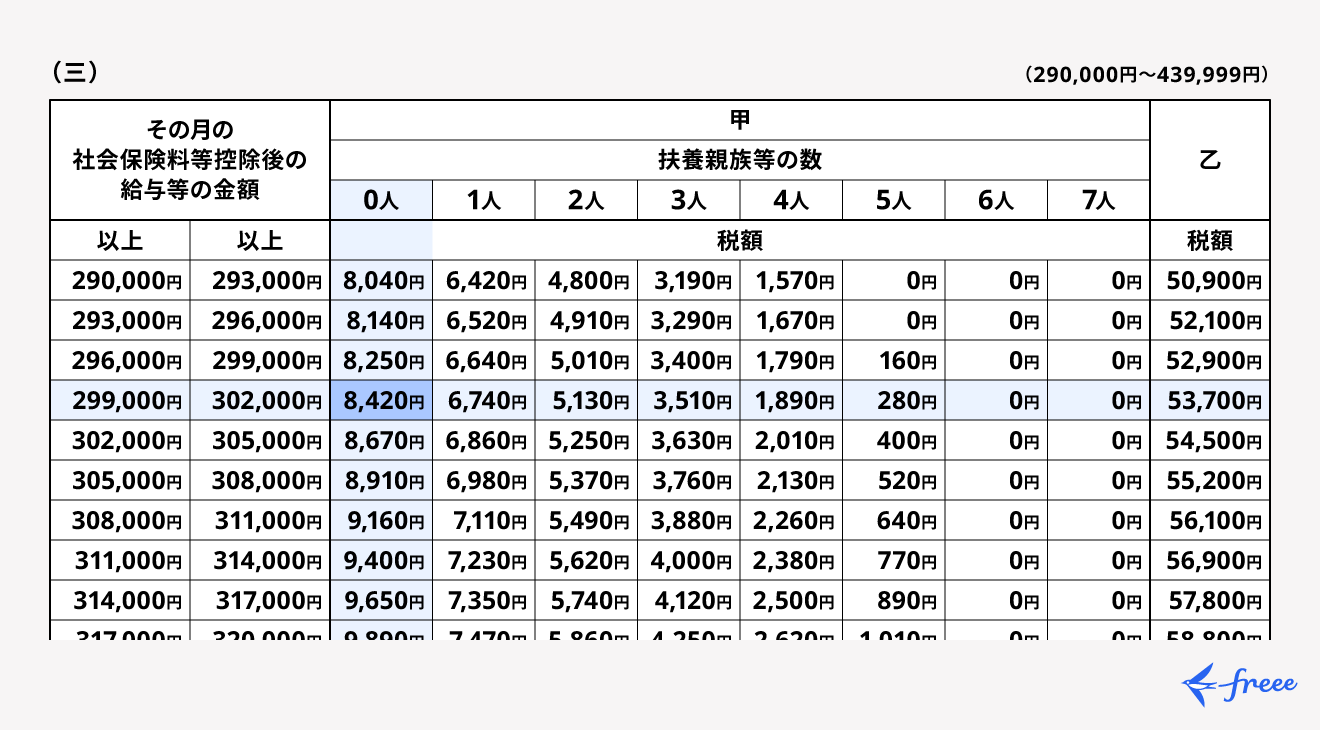
Task: Click the 5人 column header
Action: (894, 201)
